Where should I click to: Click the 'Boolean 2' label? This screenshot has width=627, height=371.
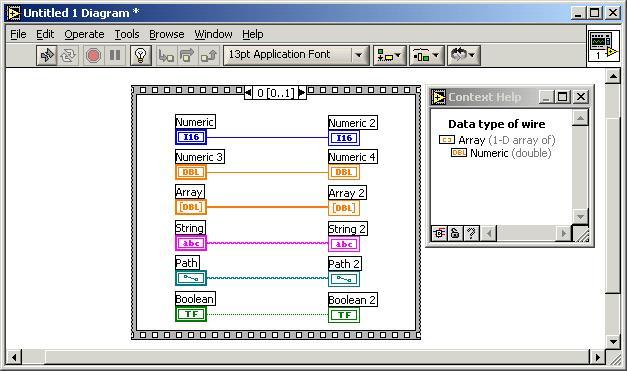[352, 300]
